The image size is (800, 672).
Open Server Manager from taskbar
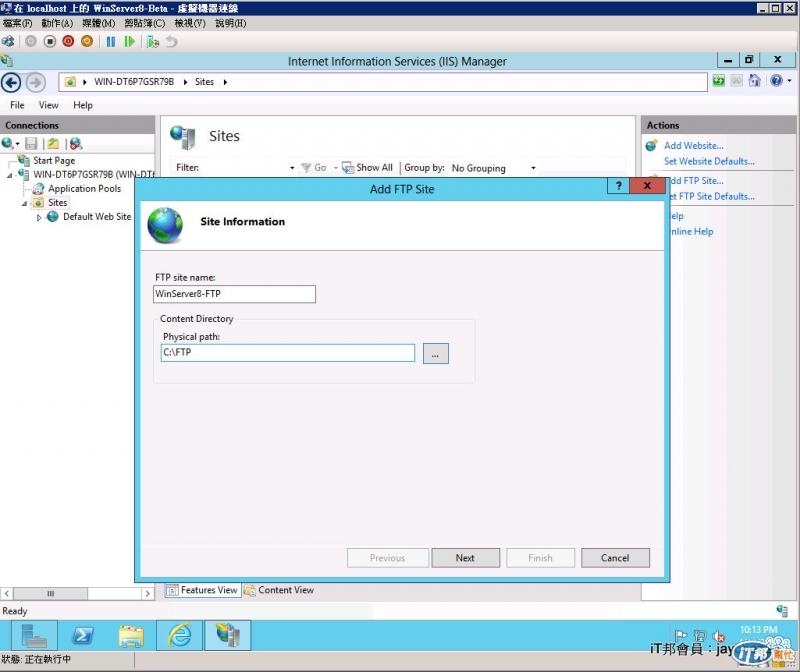pyautogui.click(x=34, y=636)
